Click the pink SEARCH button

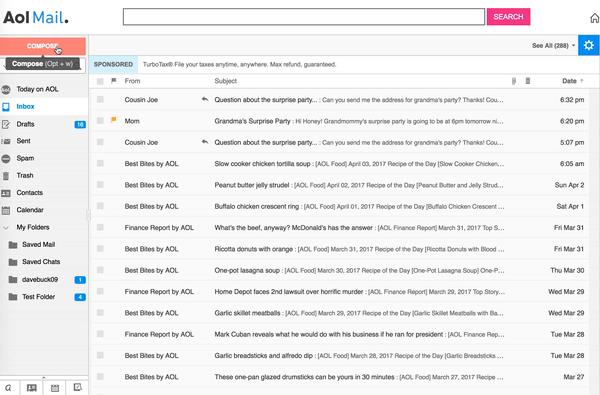tap(508, 17)
